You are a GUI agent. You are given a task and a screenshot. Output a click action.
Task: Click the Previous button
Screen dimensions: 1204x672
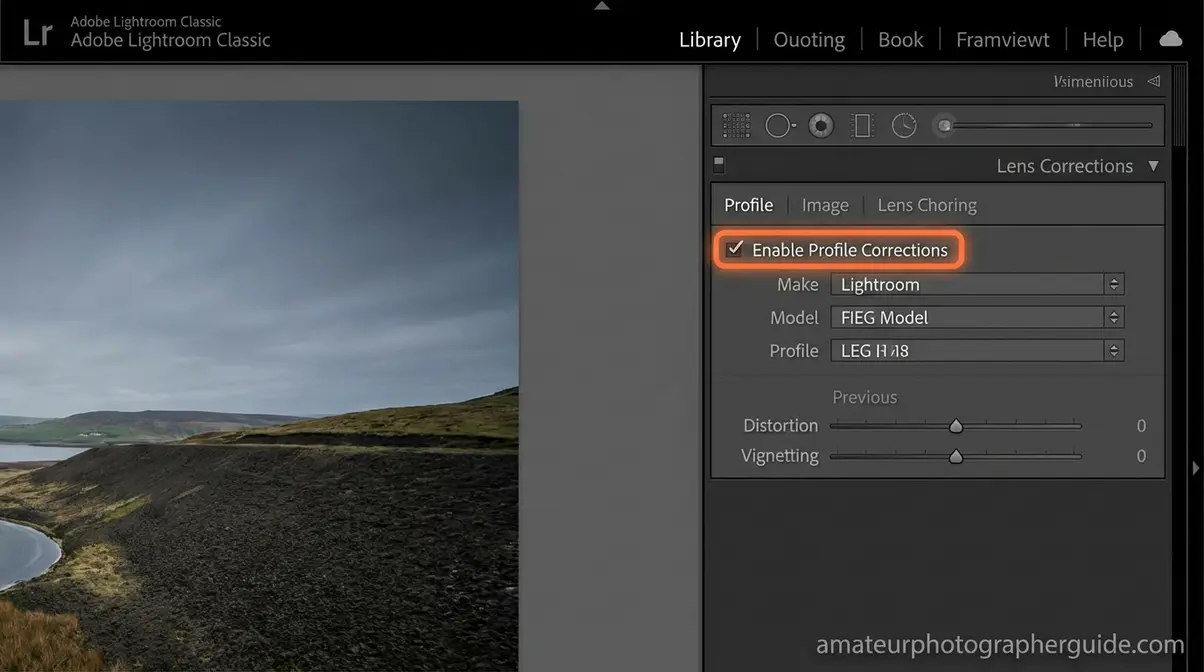[x=864, y=396]
